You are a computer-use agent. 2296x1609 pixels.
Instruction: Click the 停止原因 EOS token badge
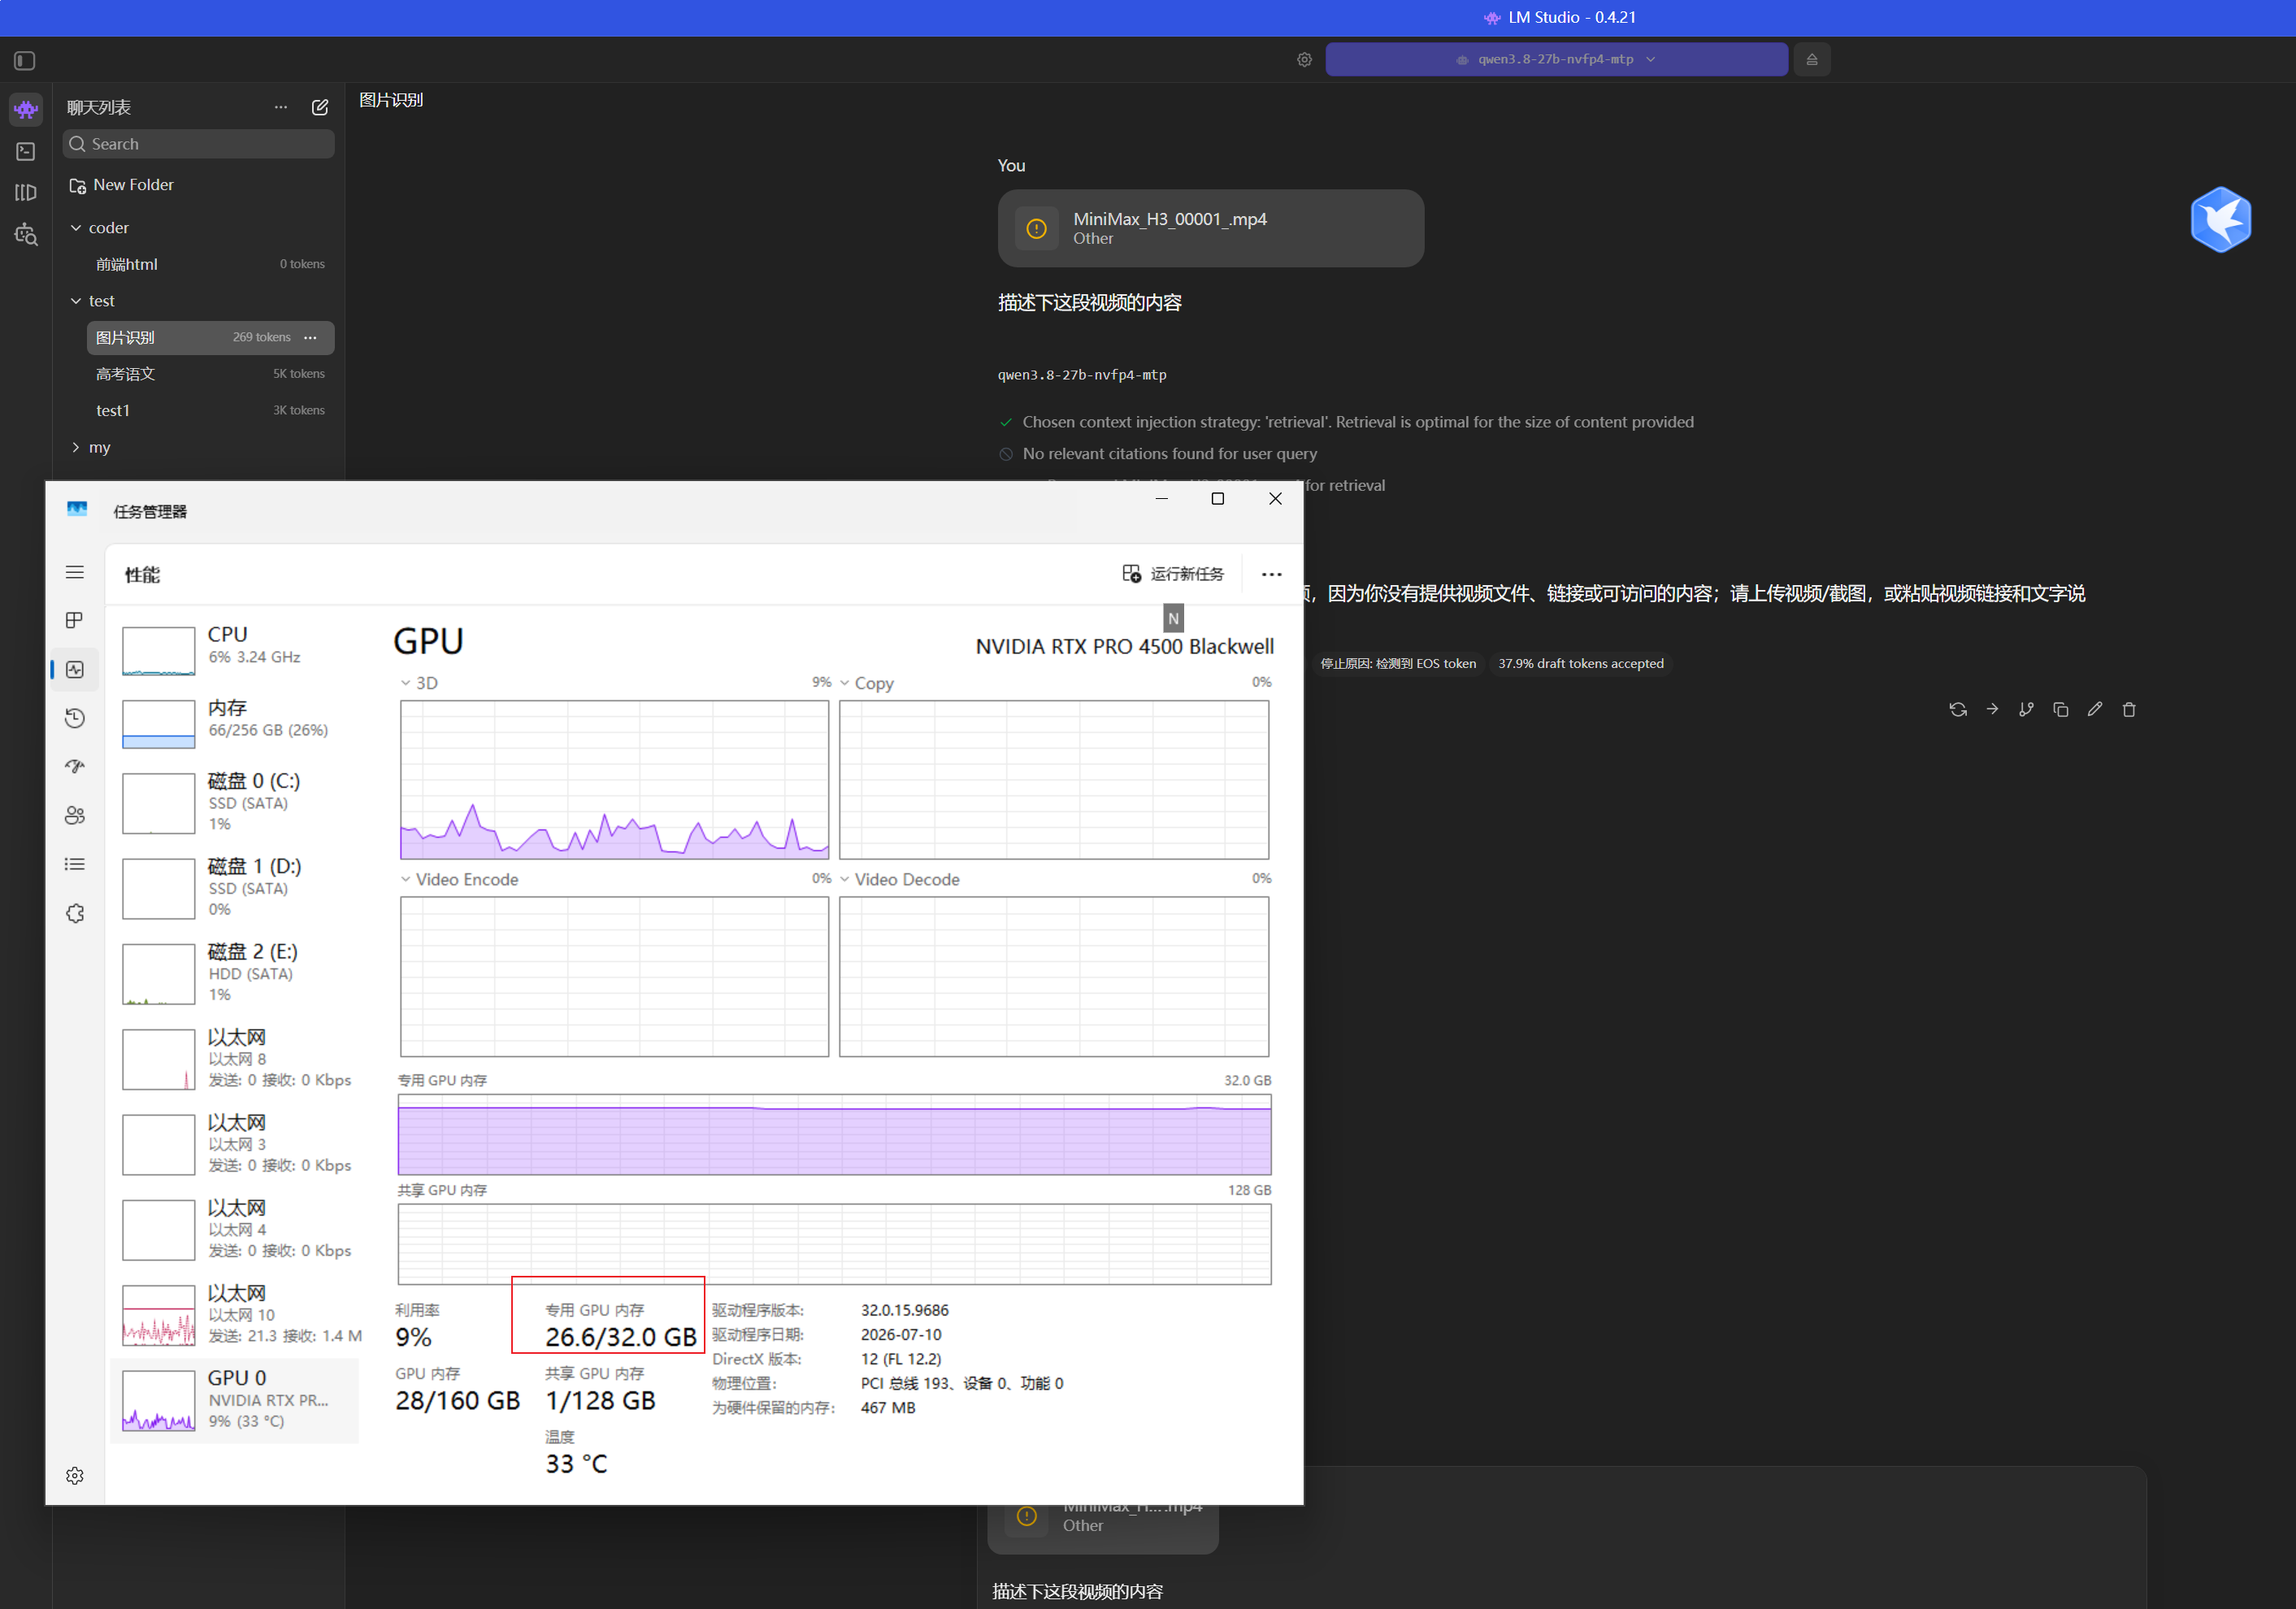(x=1397, y=663)
